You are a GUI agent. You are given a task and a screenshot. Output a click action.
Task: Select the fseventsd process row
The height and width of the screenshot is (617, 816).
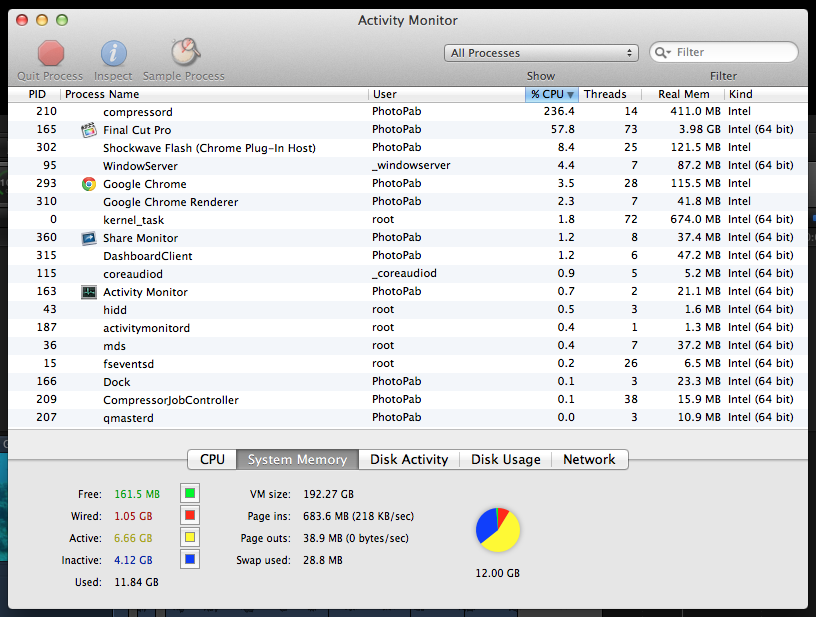point(408,364)
